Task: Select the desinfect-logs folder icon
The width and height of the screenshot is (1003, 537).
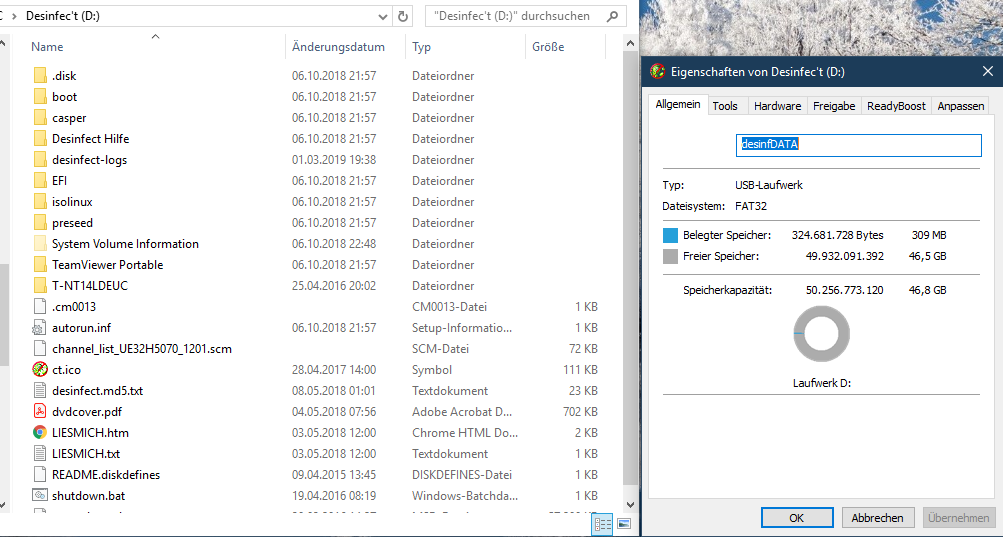Action: click(x=40, y=160)
